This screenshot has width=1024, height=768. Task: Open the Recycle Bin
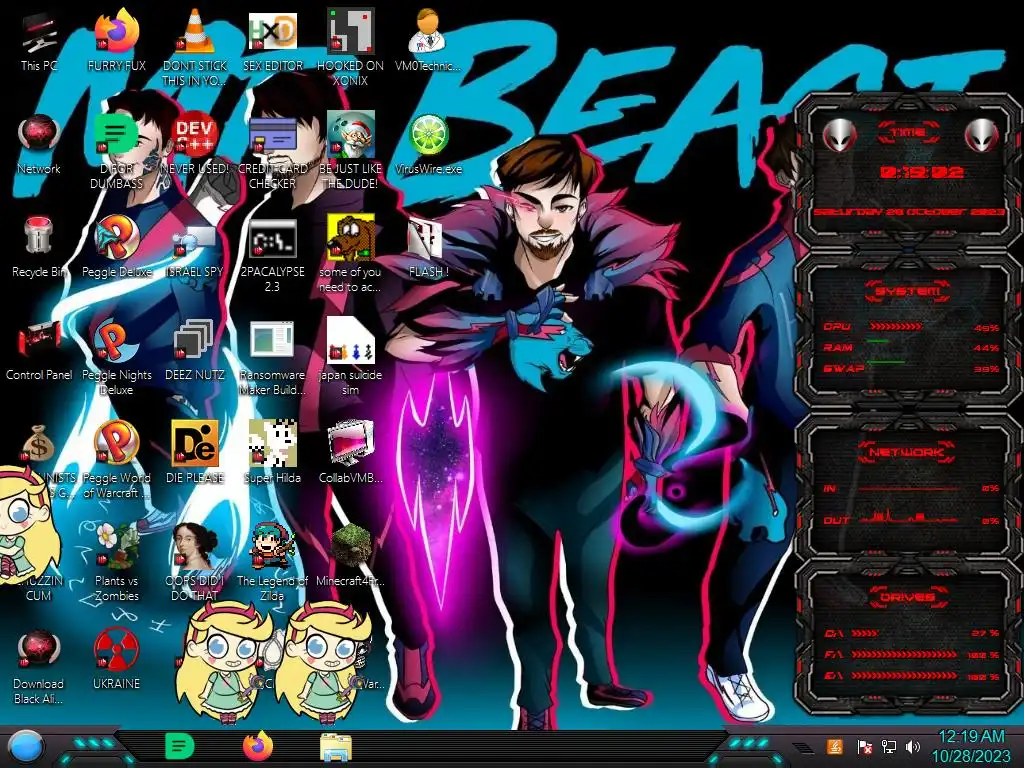39,236
